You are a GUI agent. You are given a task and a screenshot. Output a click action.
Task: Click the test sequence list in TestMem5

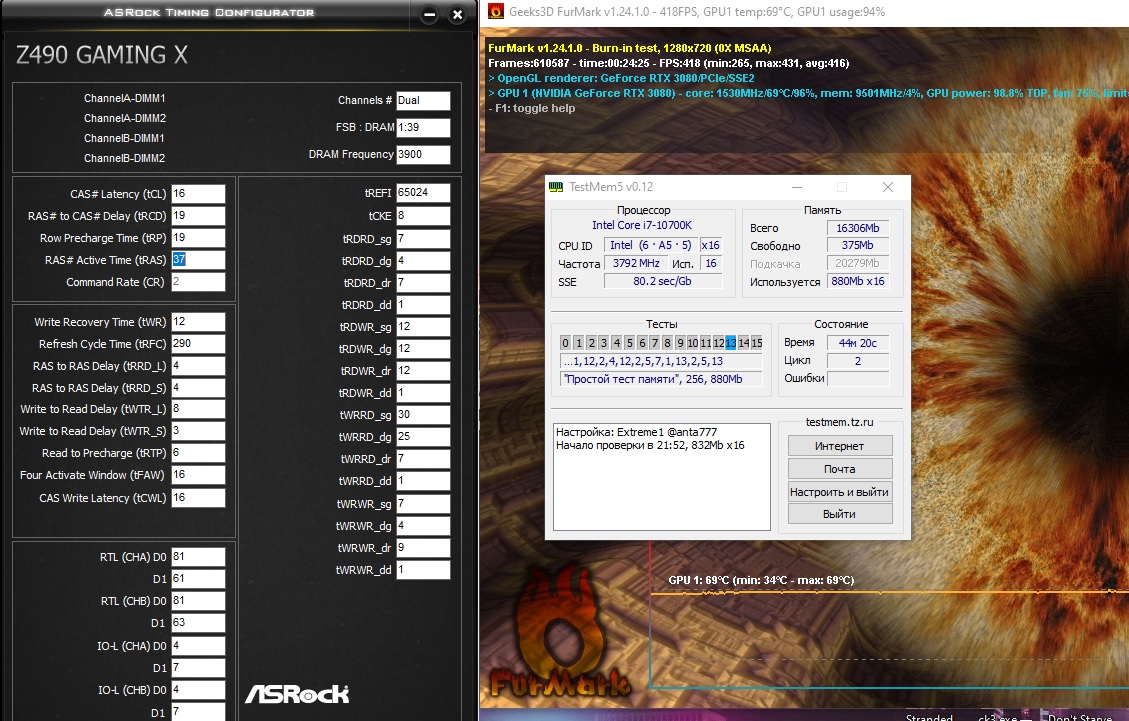(x=661, y=362)
